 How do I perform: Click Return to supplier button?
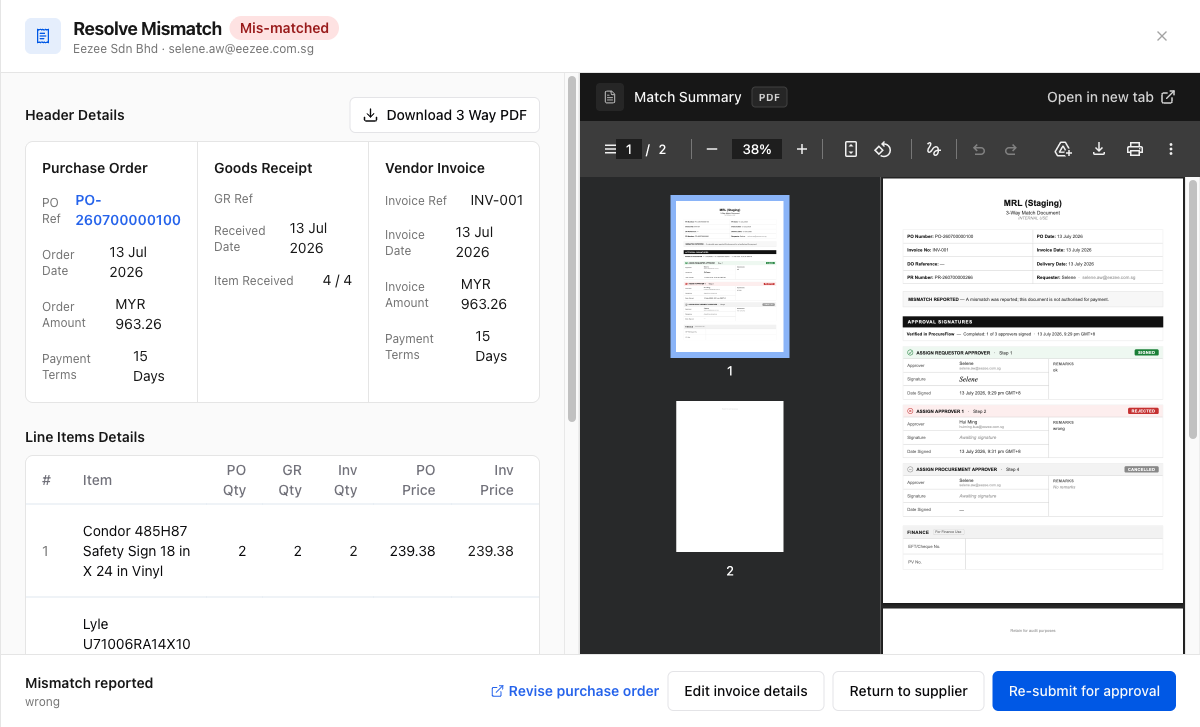[909, 691]
